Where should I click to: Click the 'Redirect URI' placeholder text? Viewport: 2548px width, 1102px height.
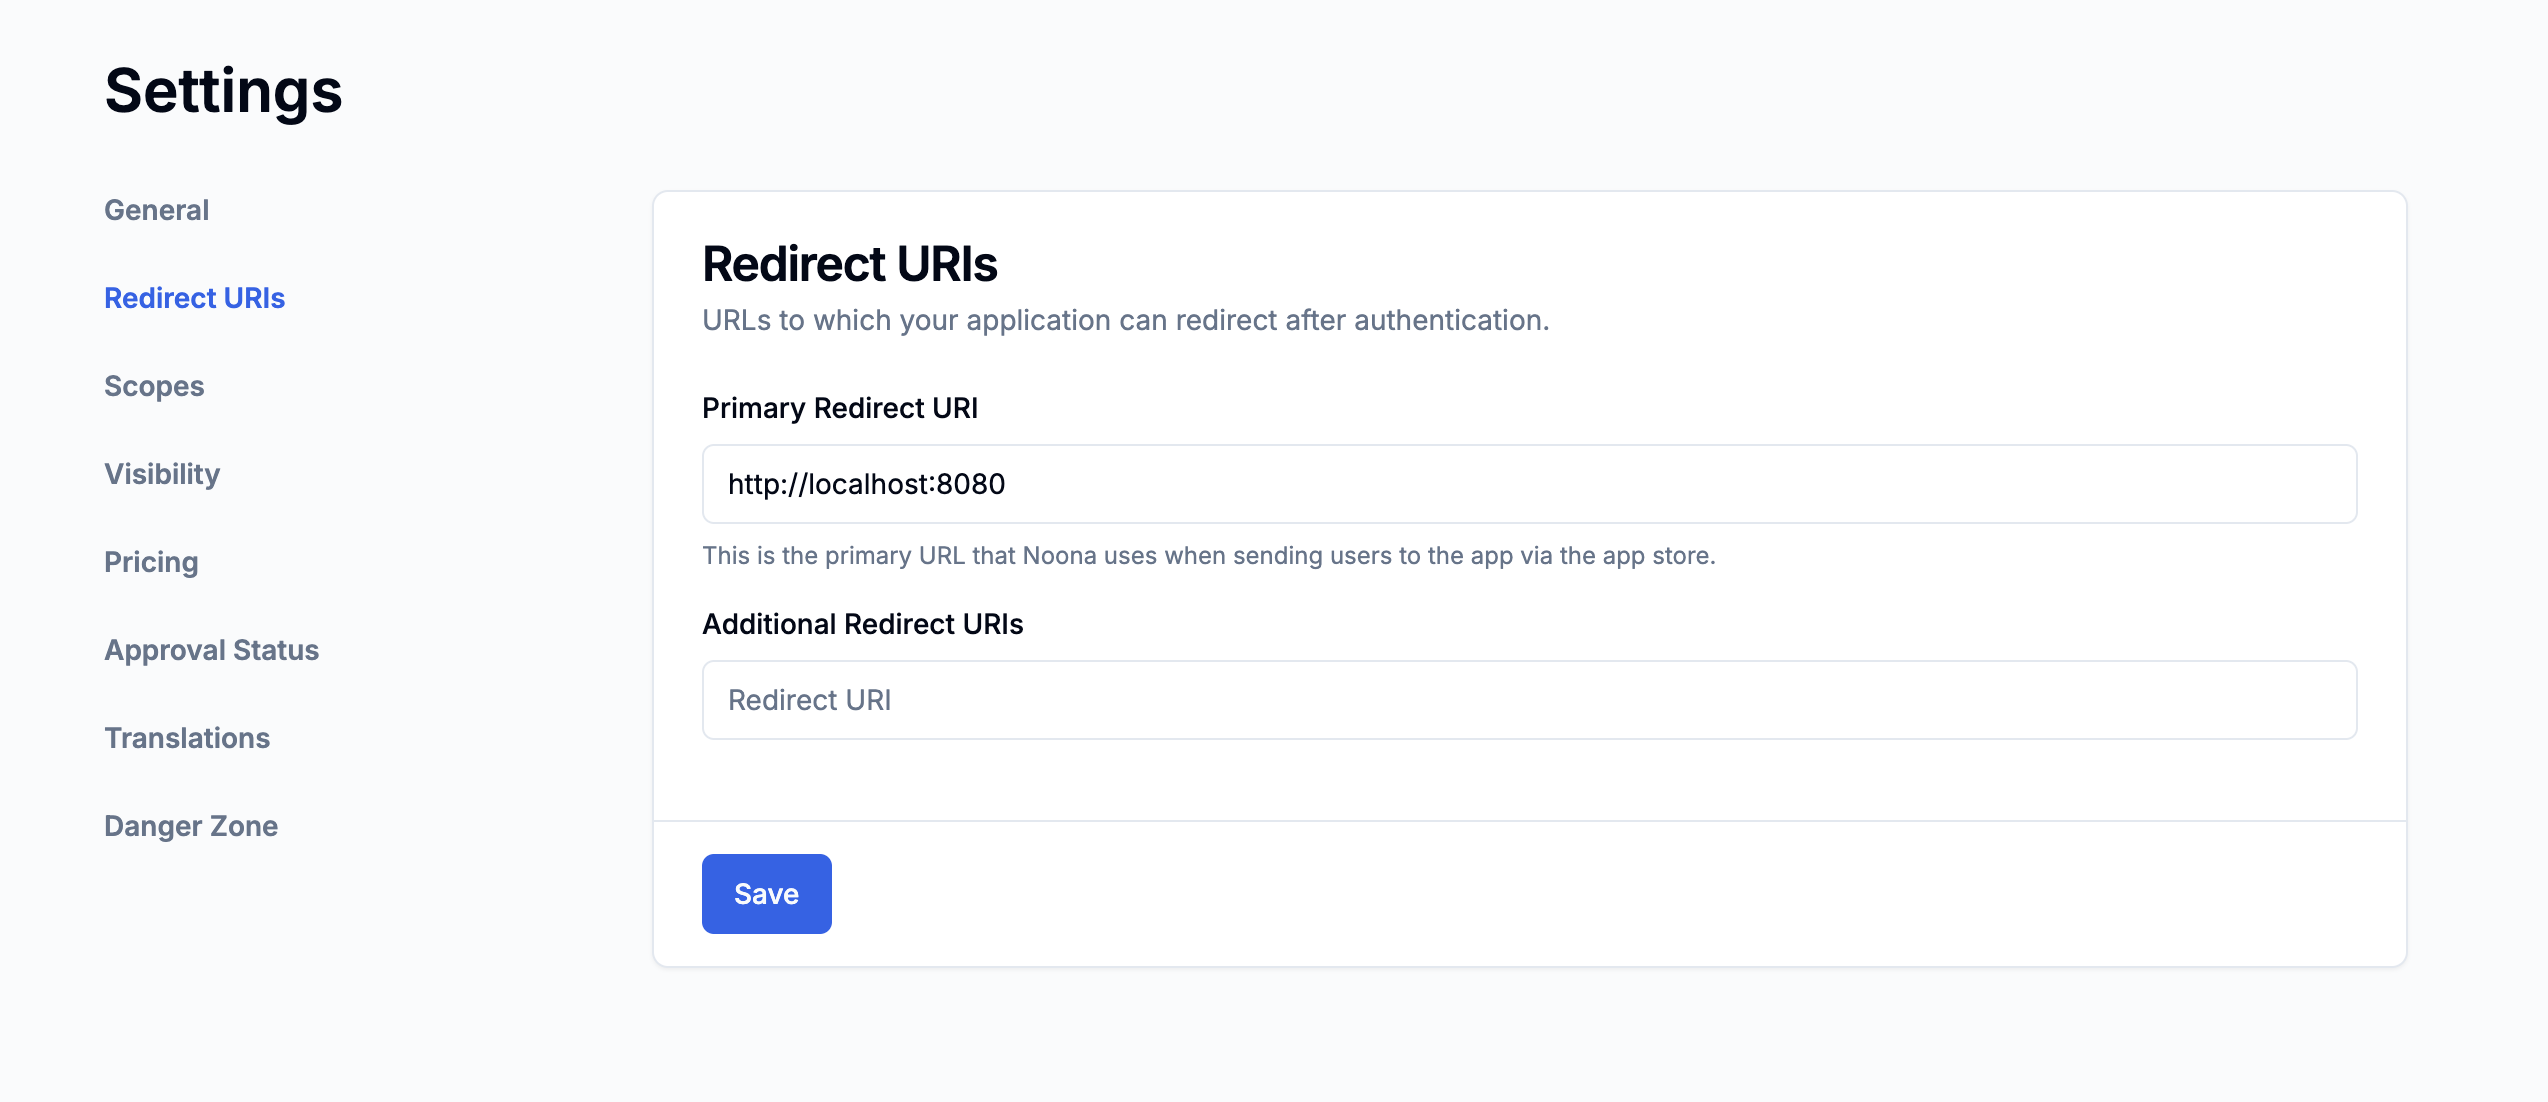810,700
